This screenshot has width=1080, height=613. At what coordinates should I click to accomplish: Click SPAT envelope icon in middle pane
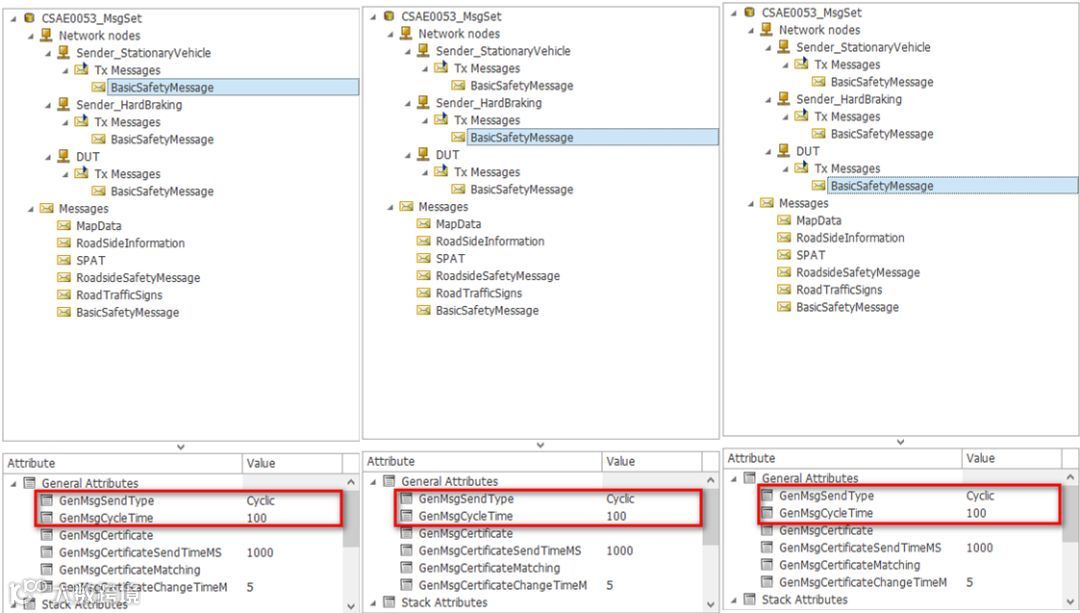coord(424,258)
